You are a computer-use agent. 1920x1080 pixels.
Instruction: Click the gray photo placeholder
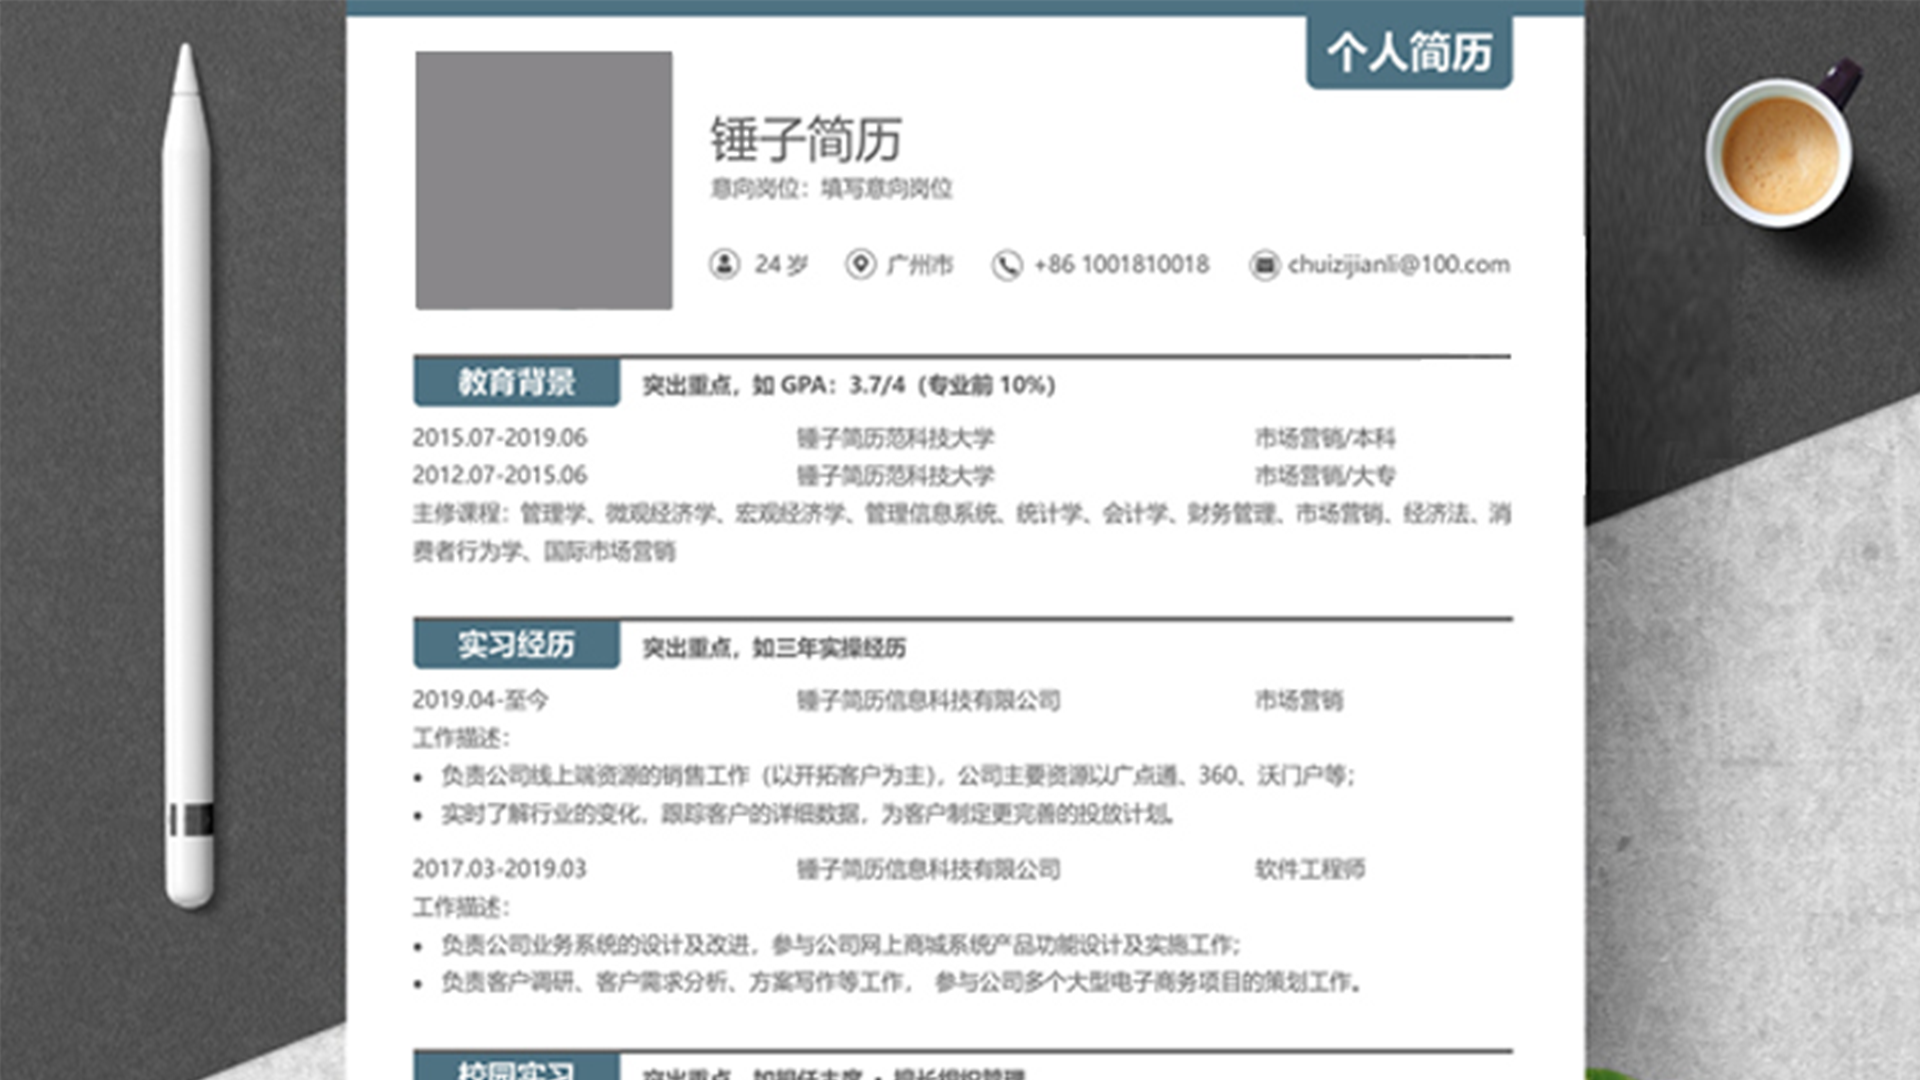tap(544, 180)
